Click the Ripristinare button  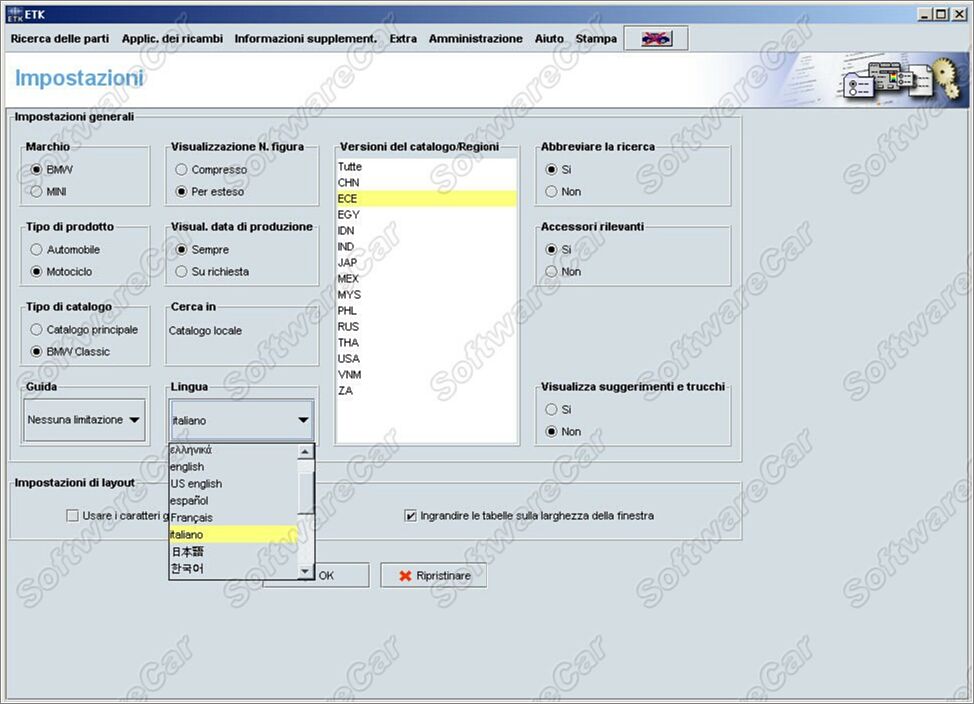(x=434, y=576)
